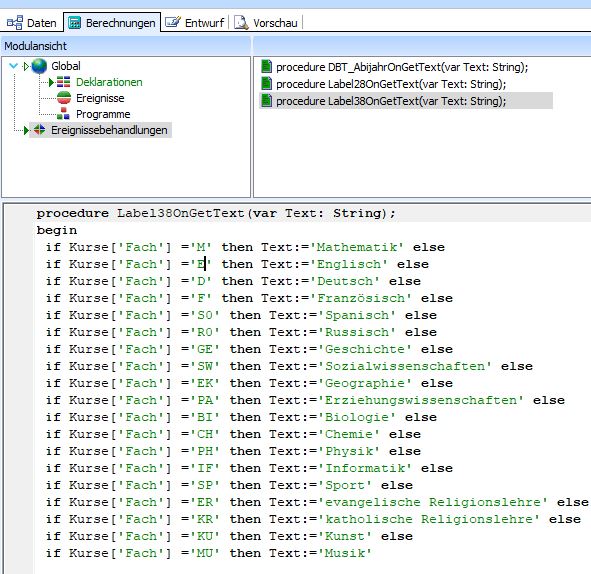Click the Deklarationen grid icon

tap(63, 82)
